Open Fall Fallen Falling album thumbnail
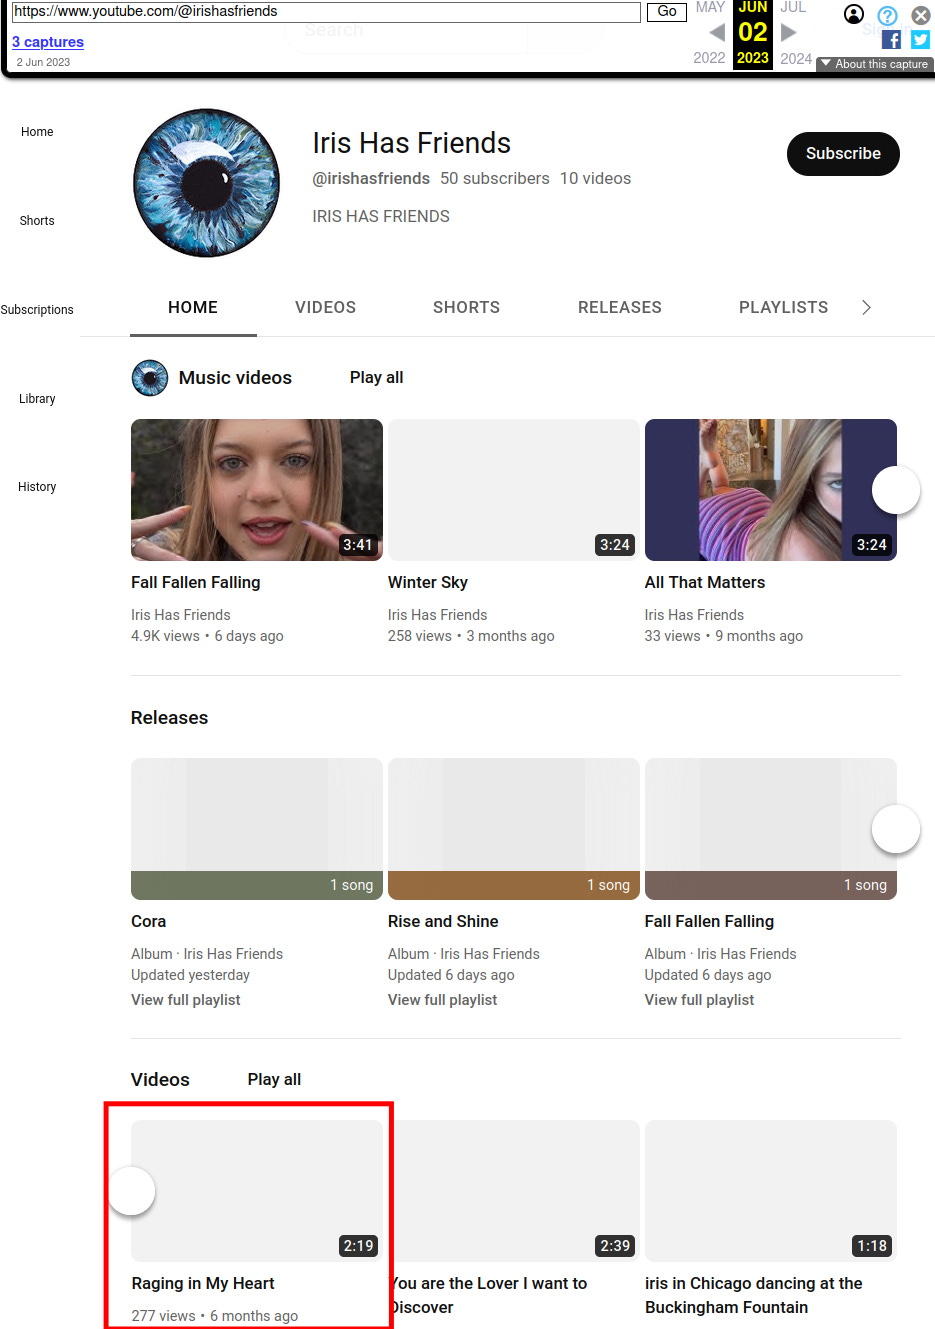 (771, 829)
